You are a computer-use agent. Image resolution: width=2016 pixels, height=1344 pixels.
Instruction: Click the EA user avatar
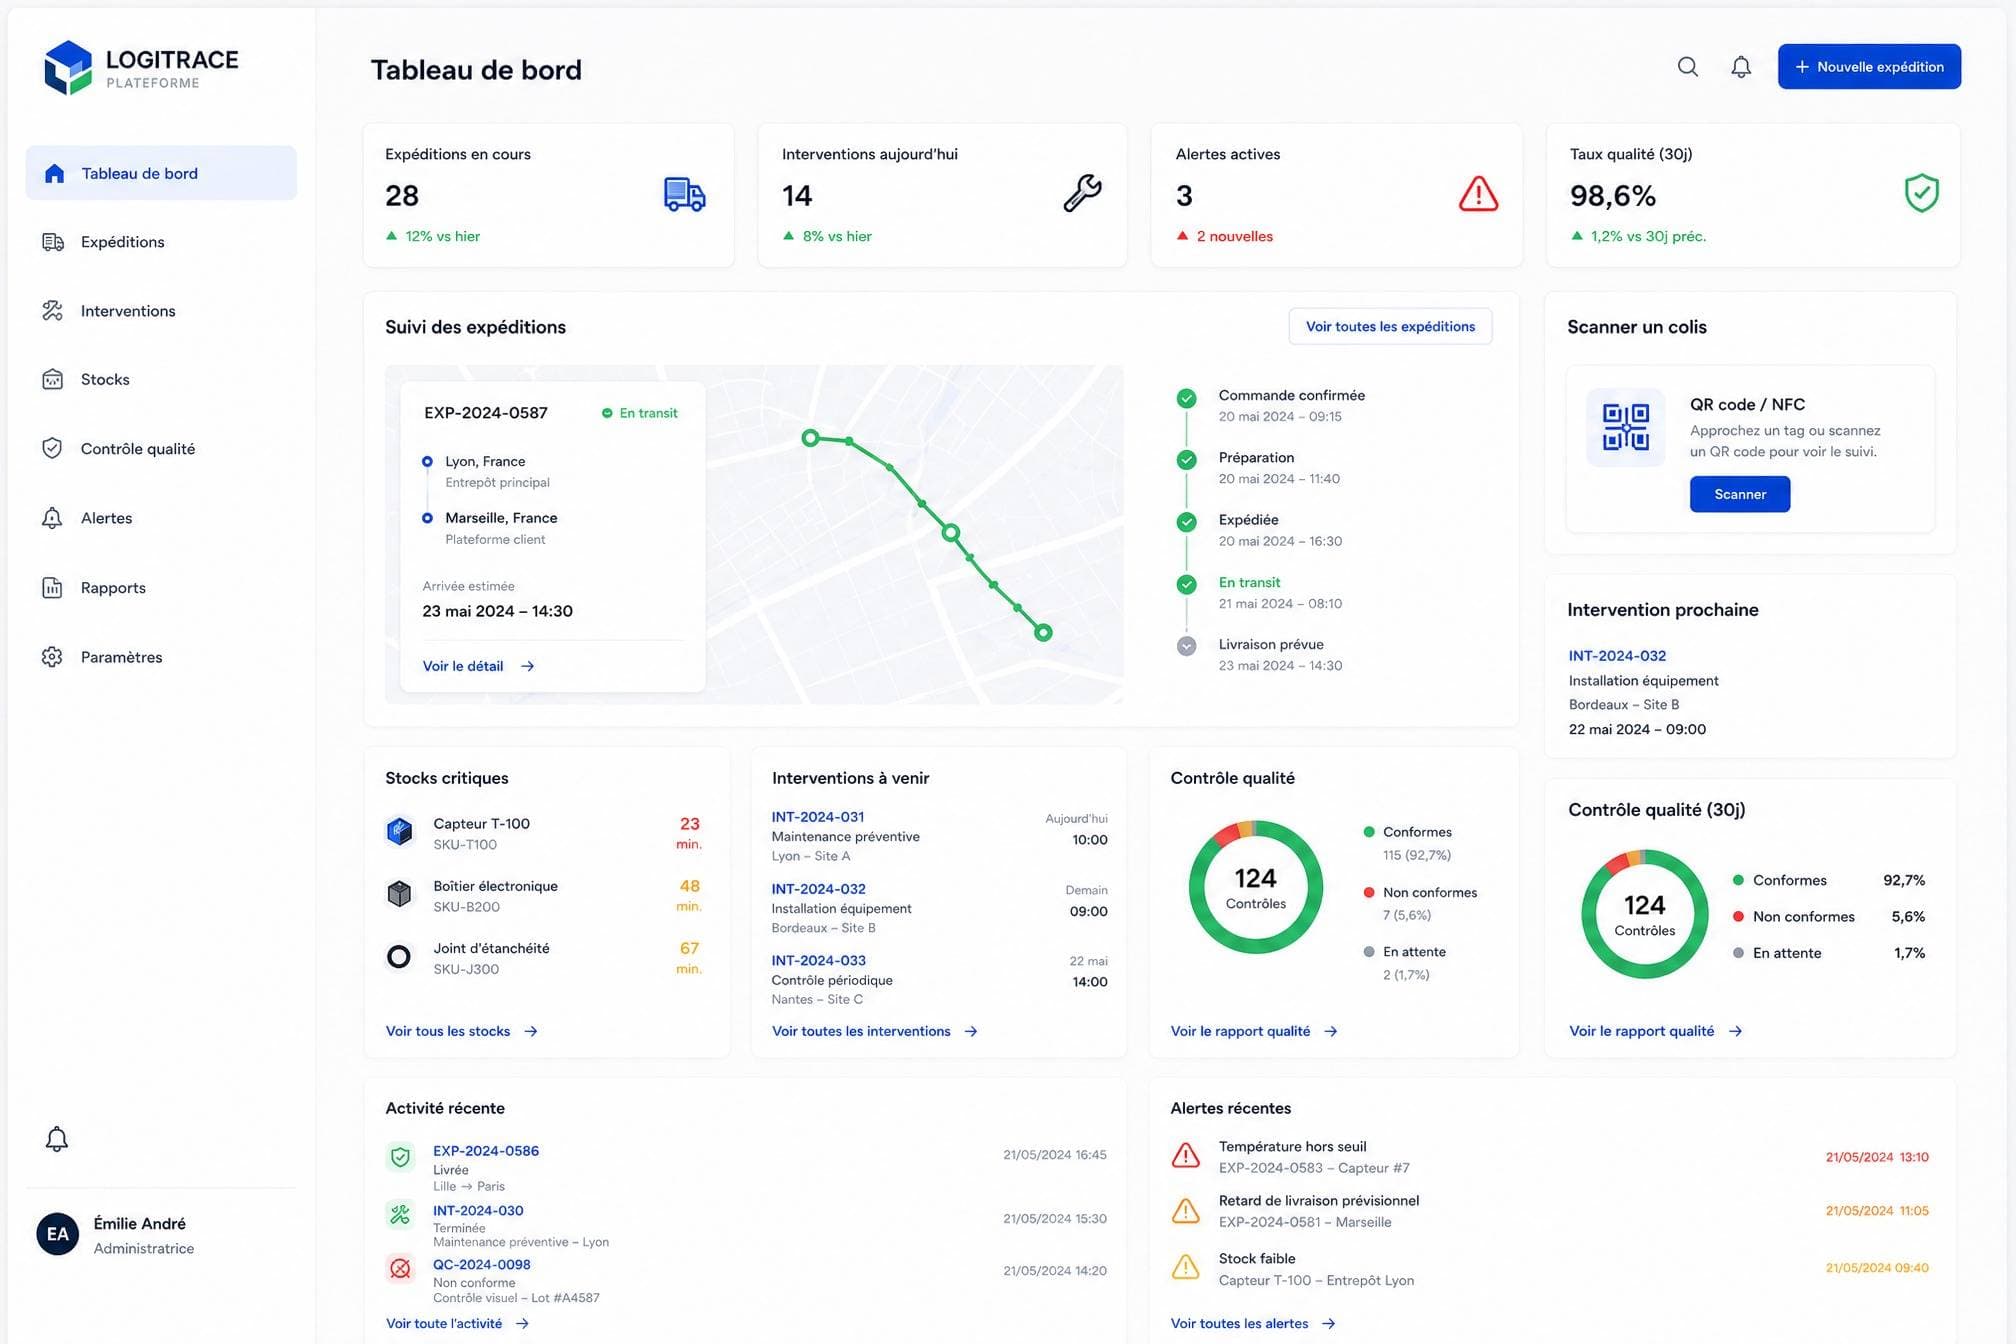point(58,1234)
